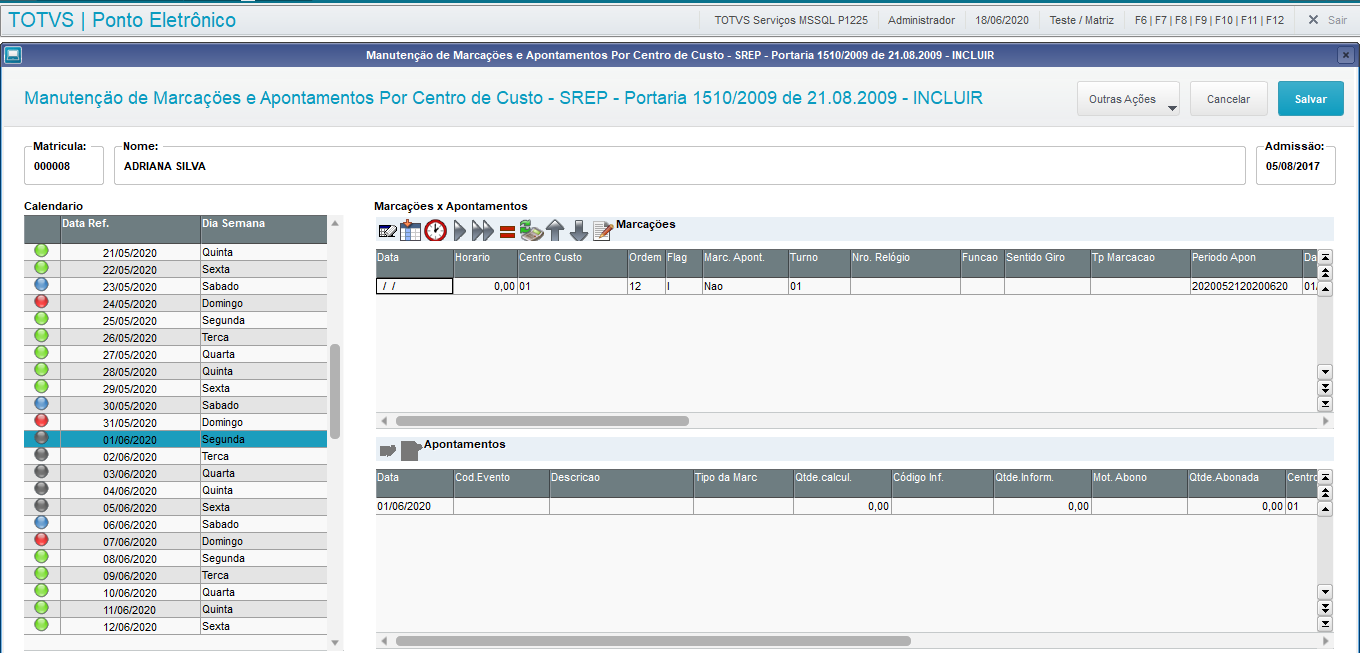1360x653 pixels.
Task: Click the double fast-forward arrow in Marcações toolbar
Action: tap(483, 231)
